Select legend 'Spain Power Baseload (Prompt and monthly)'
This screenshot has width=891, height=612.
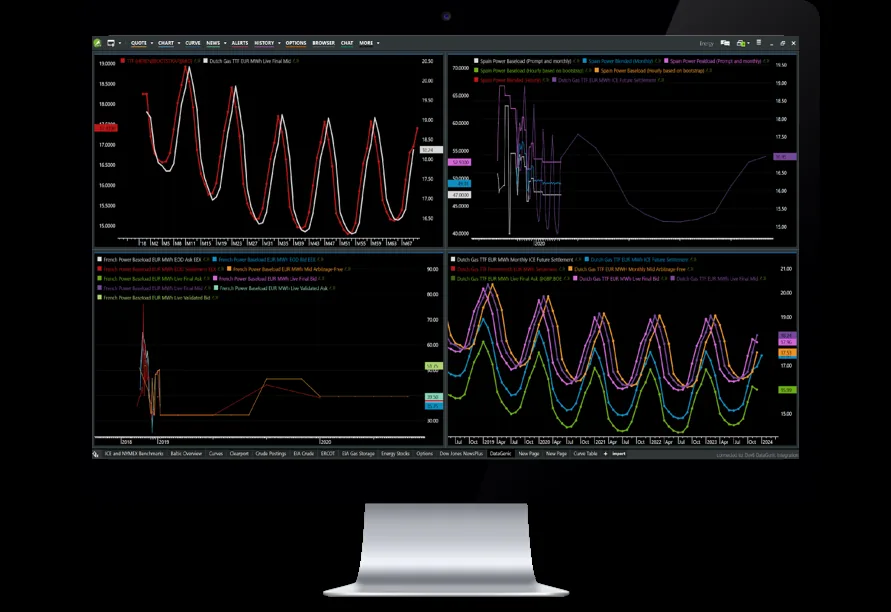[x=526, y=61]
